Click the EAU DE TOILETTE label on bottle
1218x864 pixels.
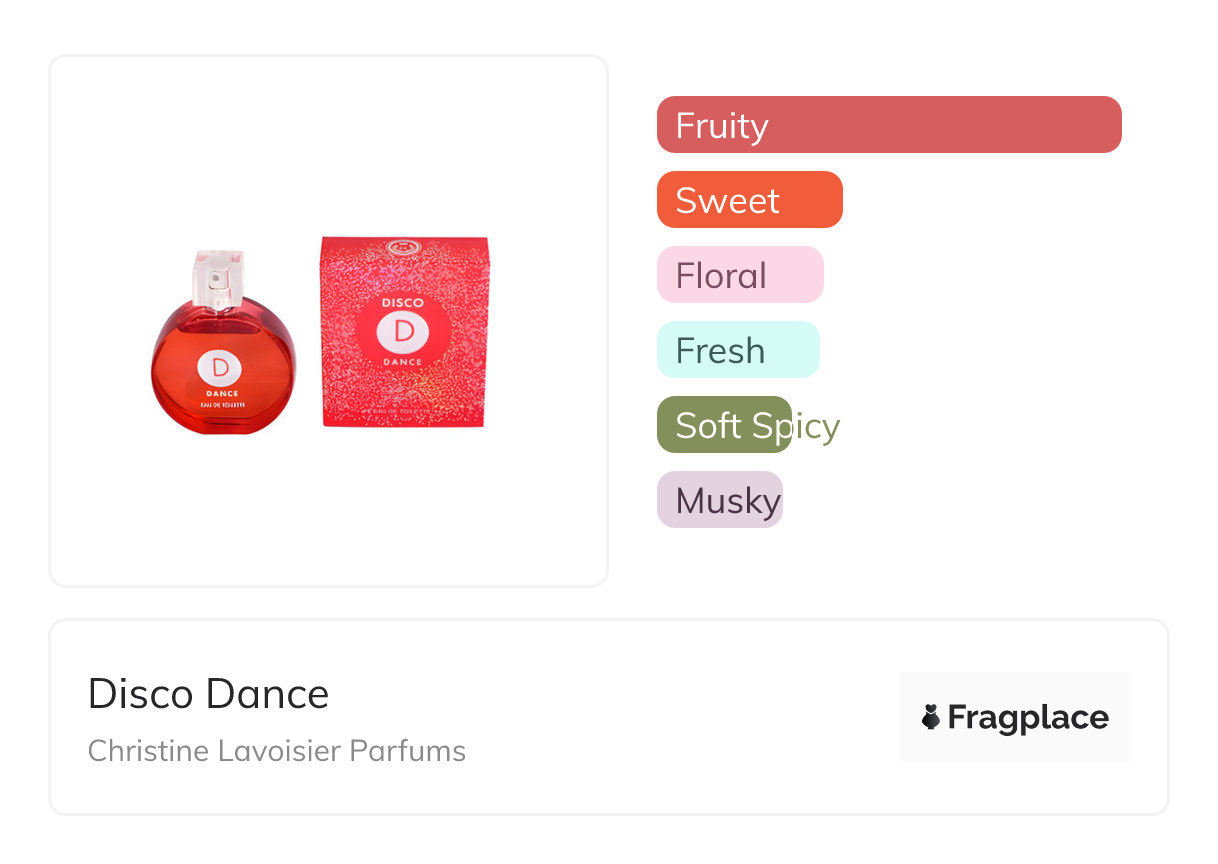(222, 403)
